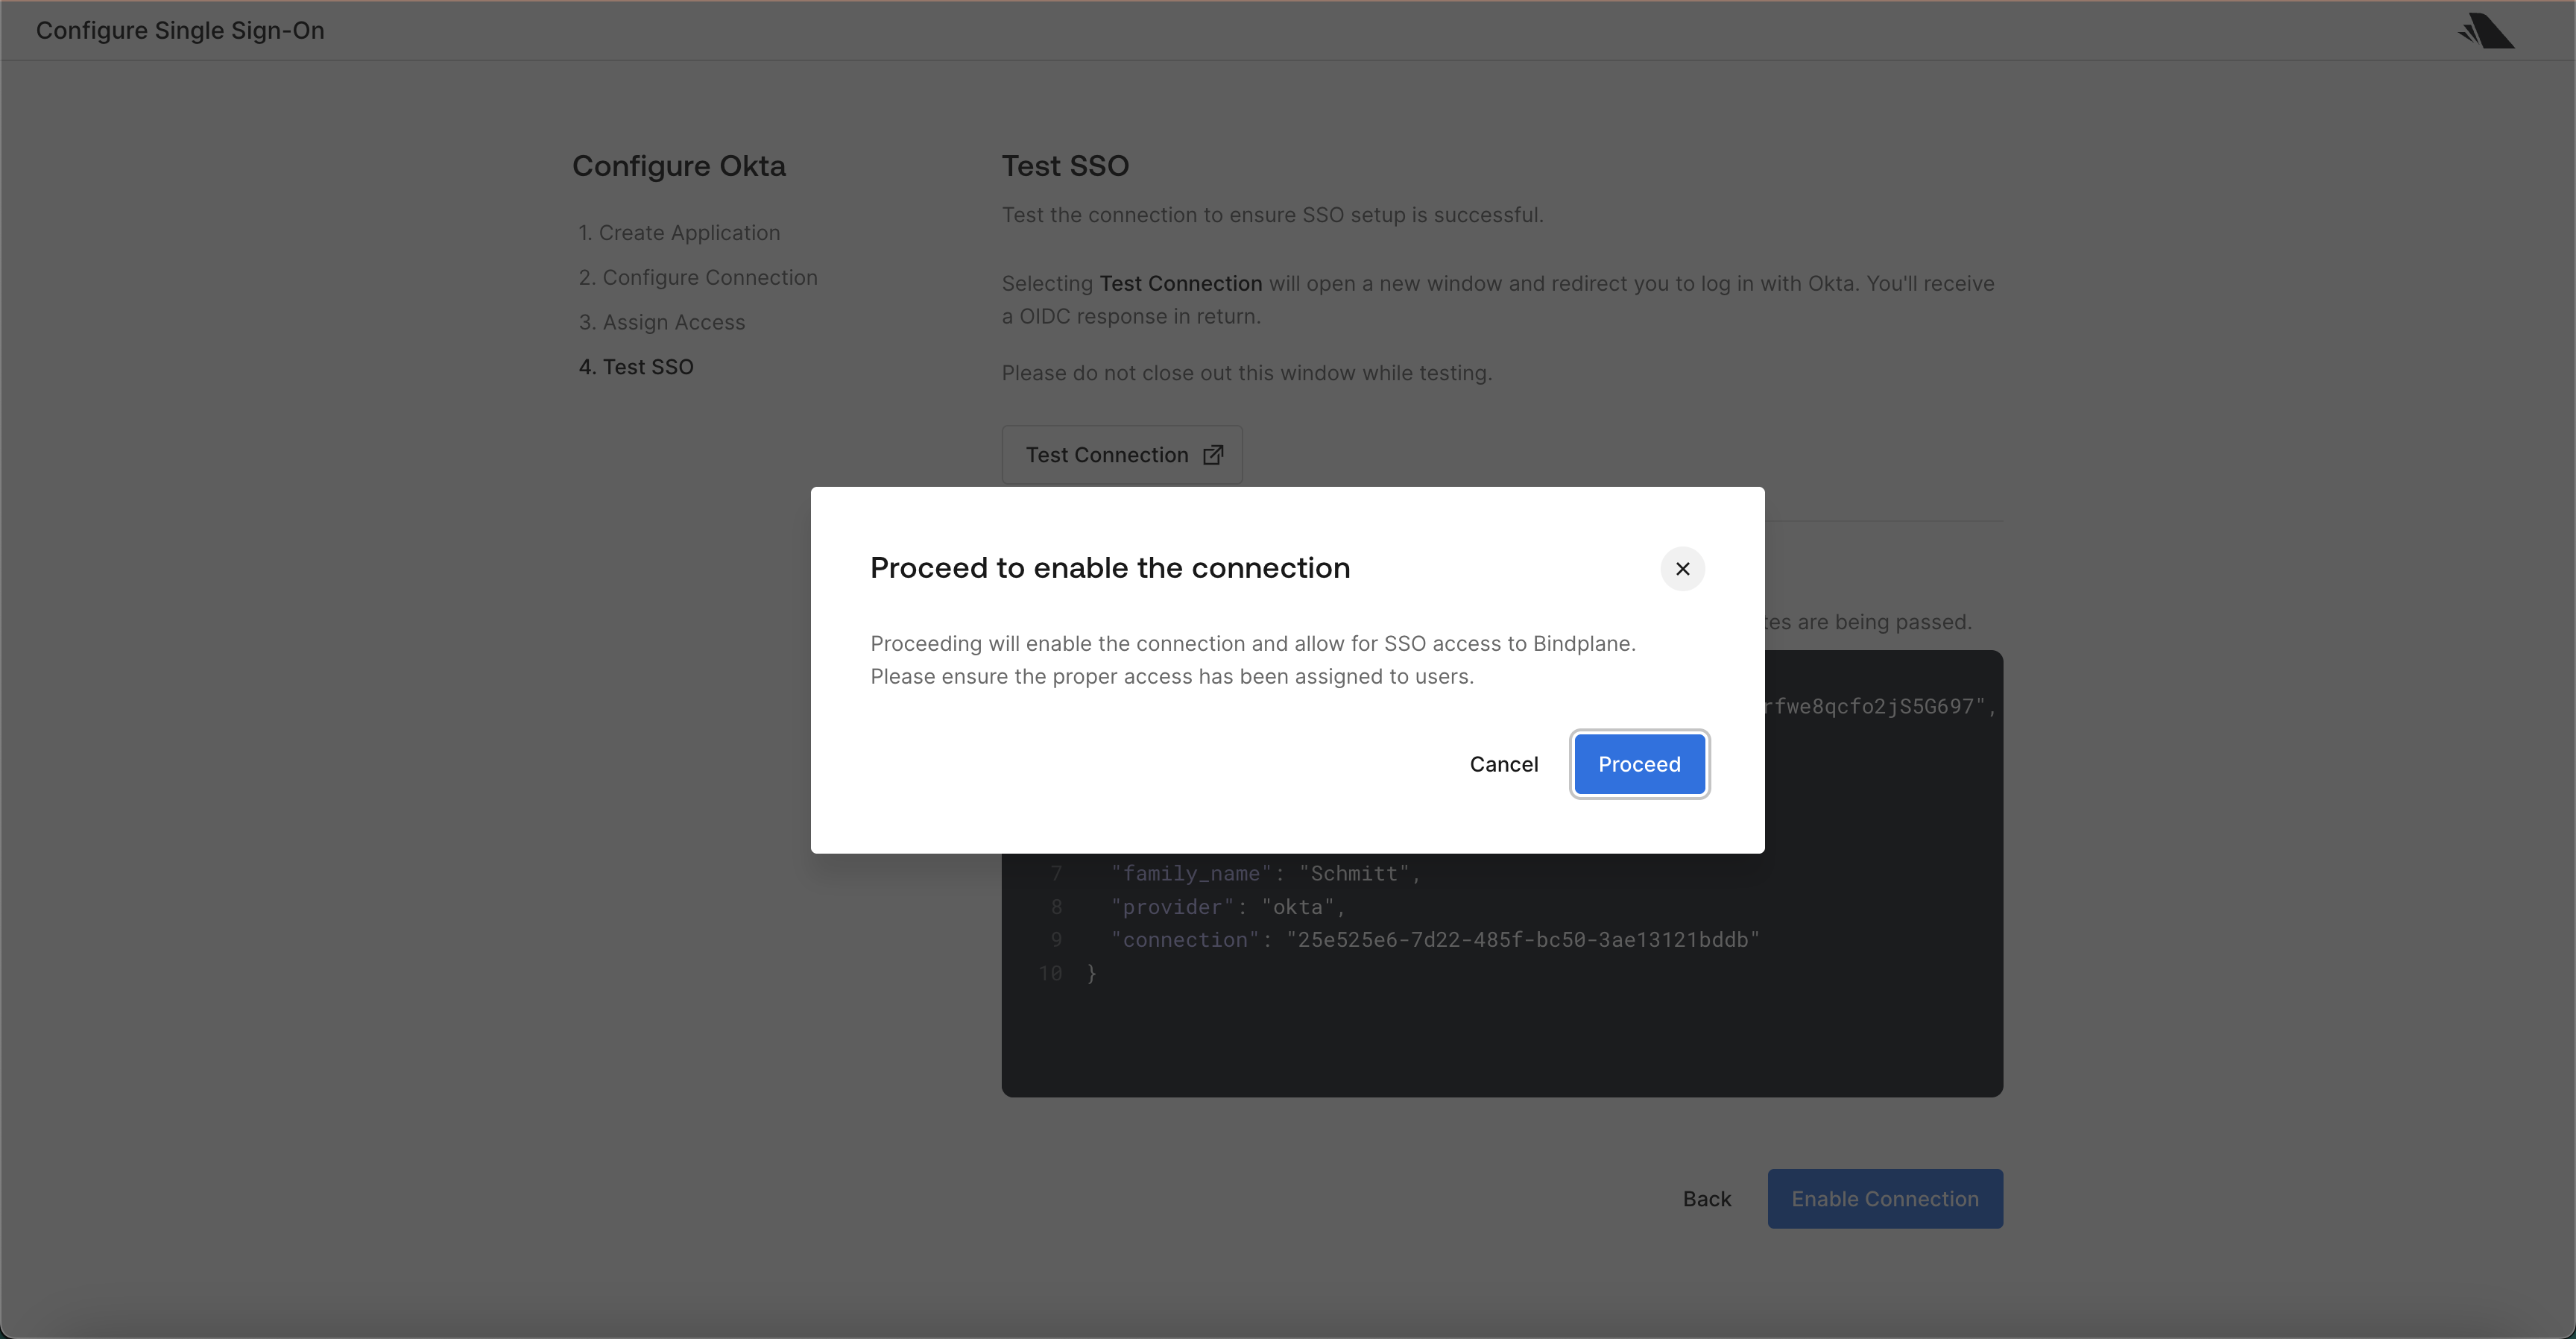Select step 4 Test SSO
The height and width of the screenshot is (1339, 2576).
coord(636,367)
